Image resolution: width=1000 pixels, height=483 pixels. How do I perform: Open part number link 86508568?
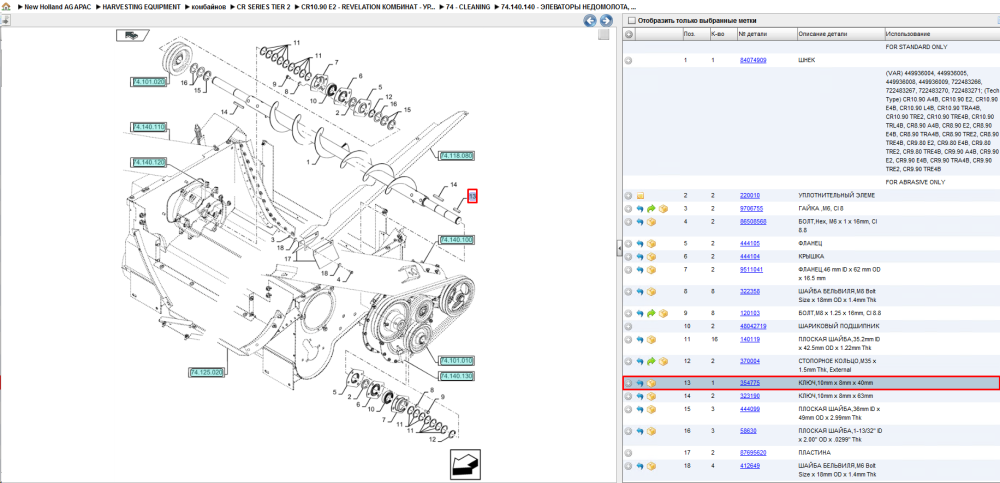coord(753,222)
